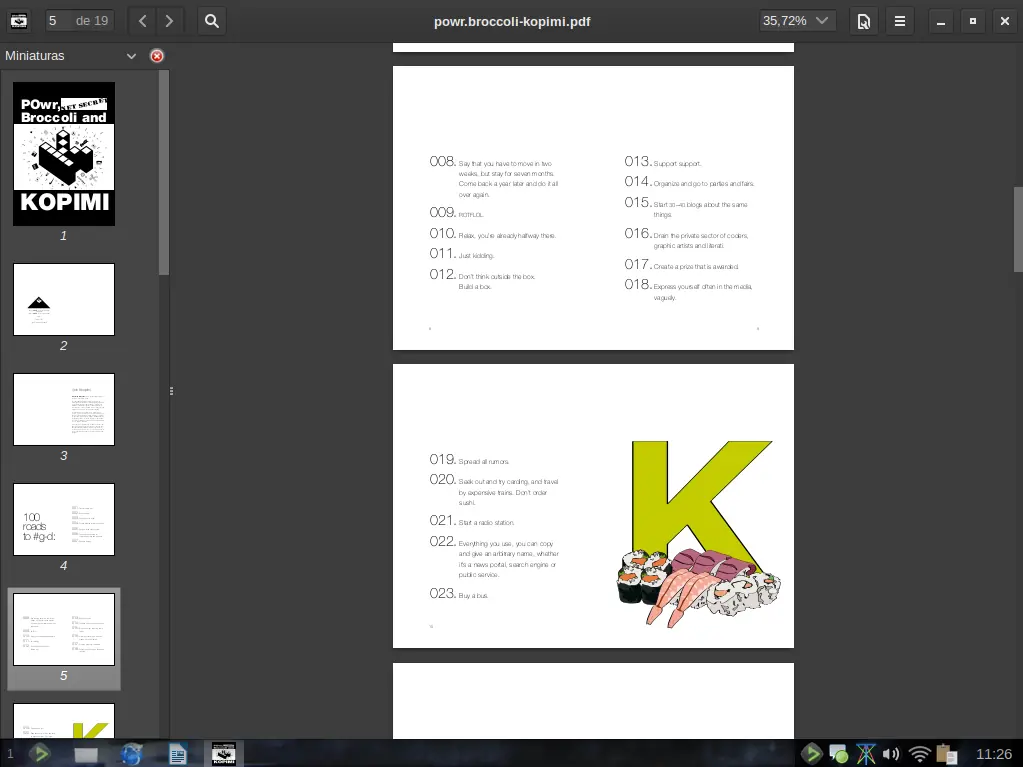
Task: Go to the previous page with the left arrow
Action: point(142,21)
